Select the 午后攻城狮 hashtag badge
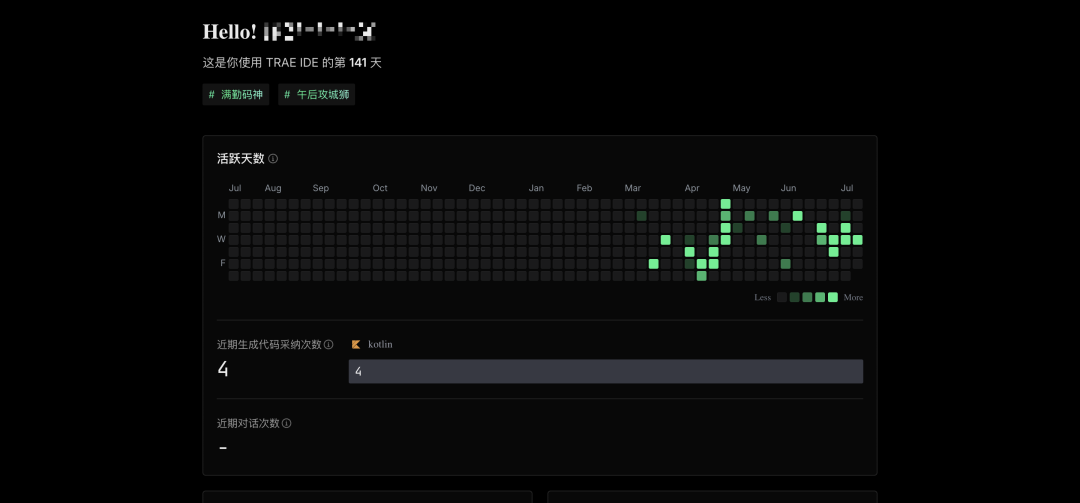 pos(317,95)
